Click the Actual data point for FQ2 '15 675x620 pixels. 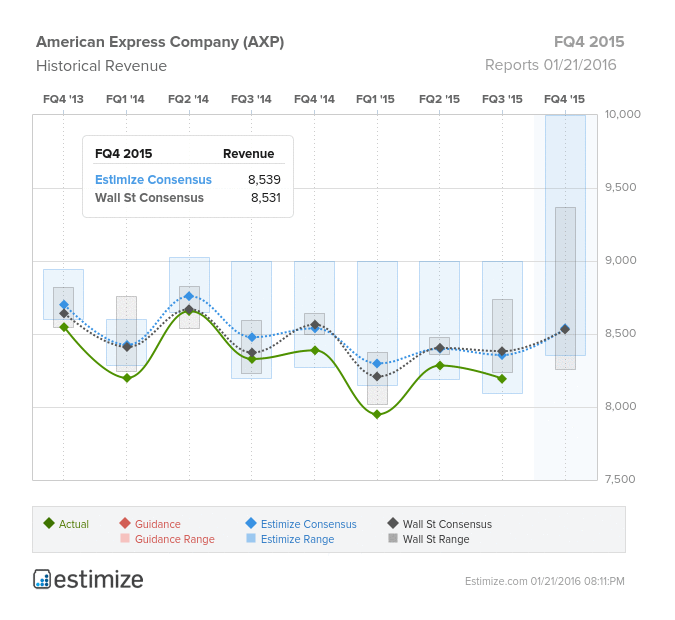tap(440, 366)
